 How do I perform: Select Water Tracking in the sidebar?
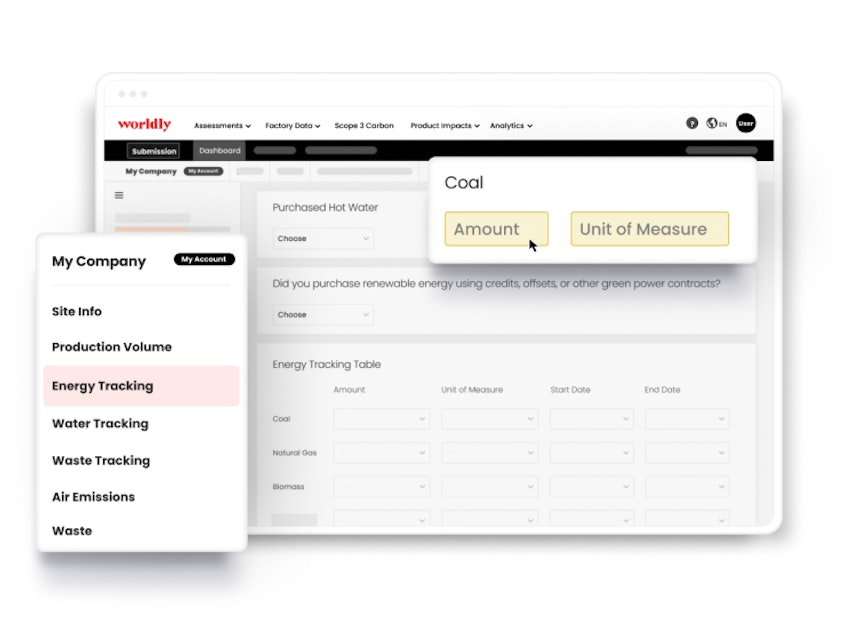[x=100, y=423]
